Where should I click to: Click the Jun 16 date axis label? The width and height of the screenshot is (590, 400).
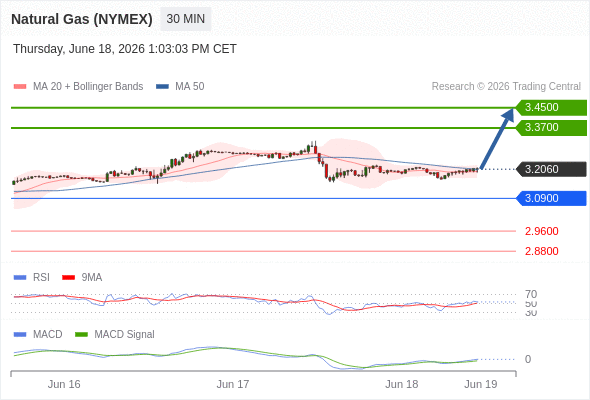64,384
